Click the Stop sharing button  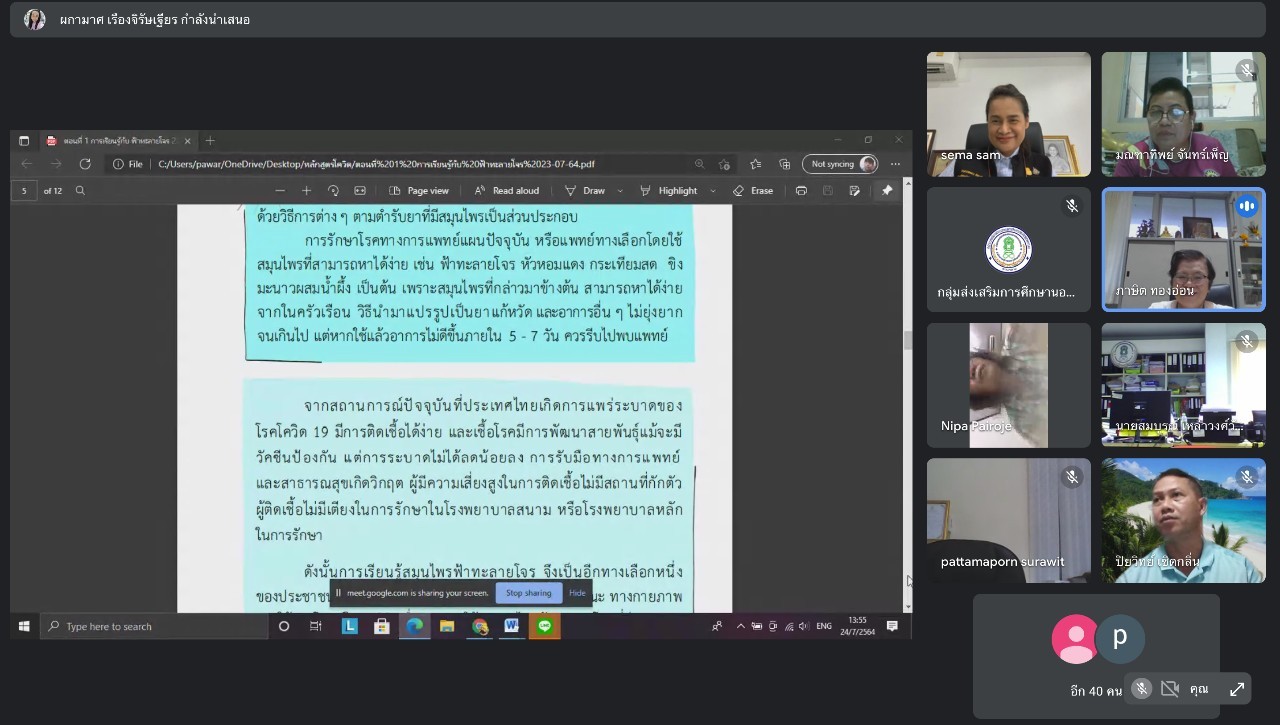pos(528,593)
